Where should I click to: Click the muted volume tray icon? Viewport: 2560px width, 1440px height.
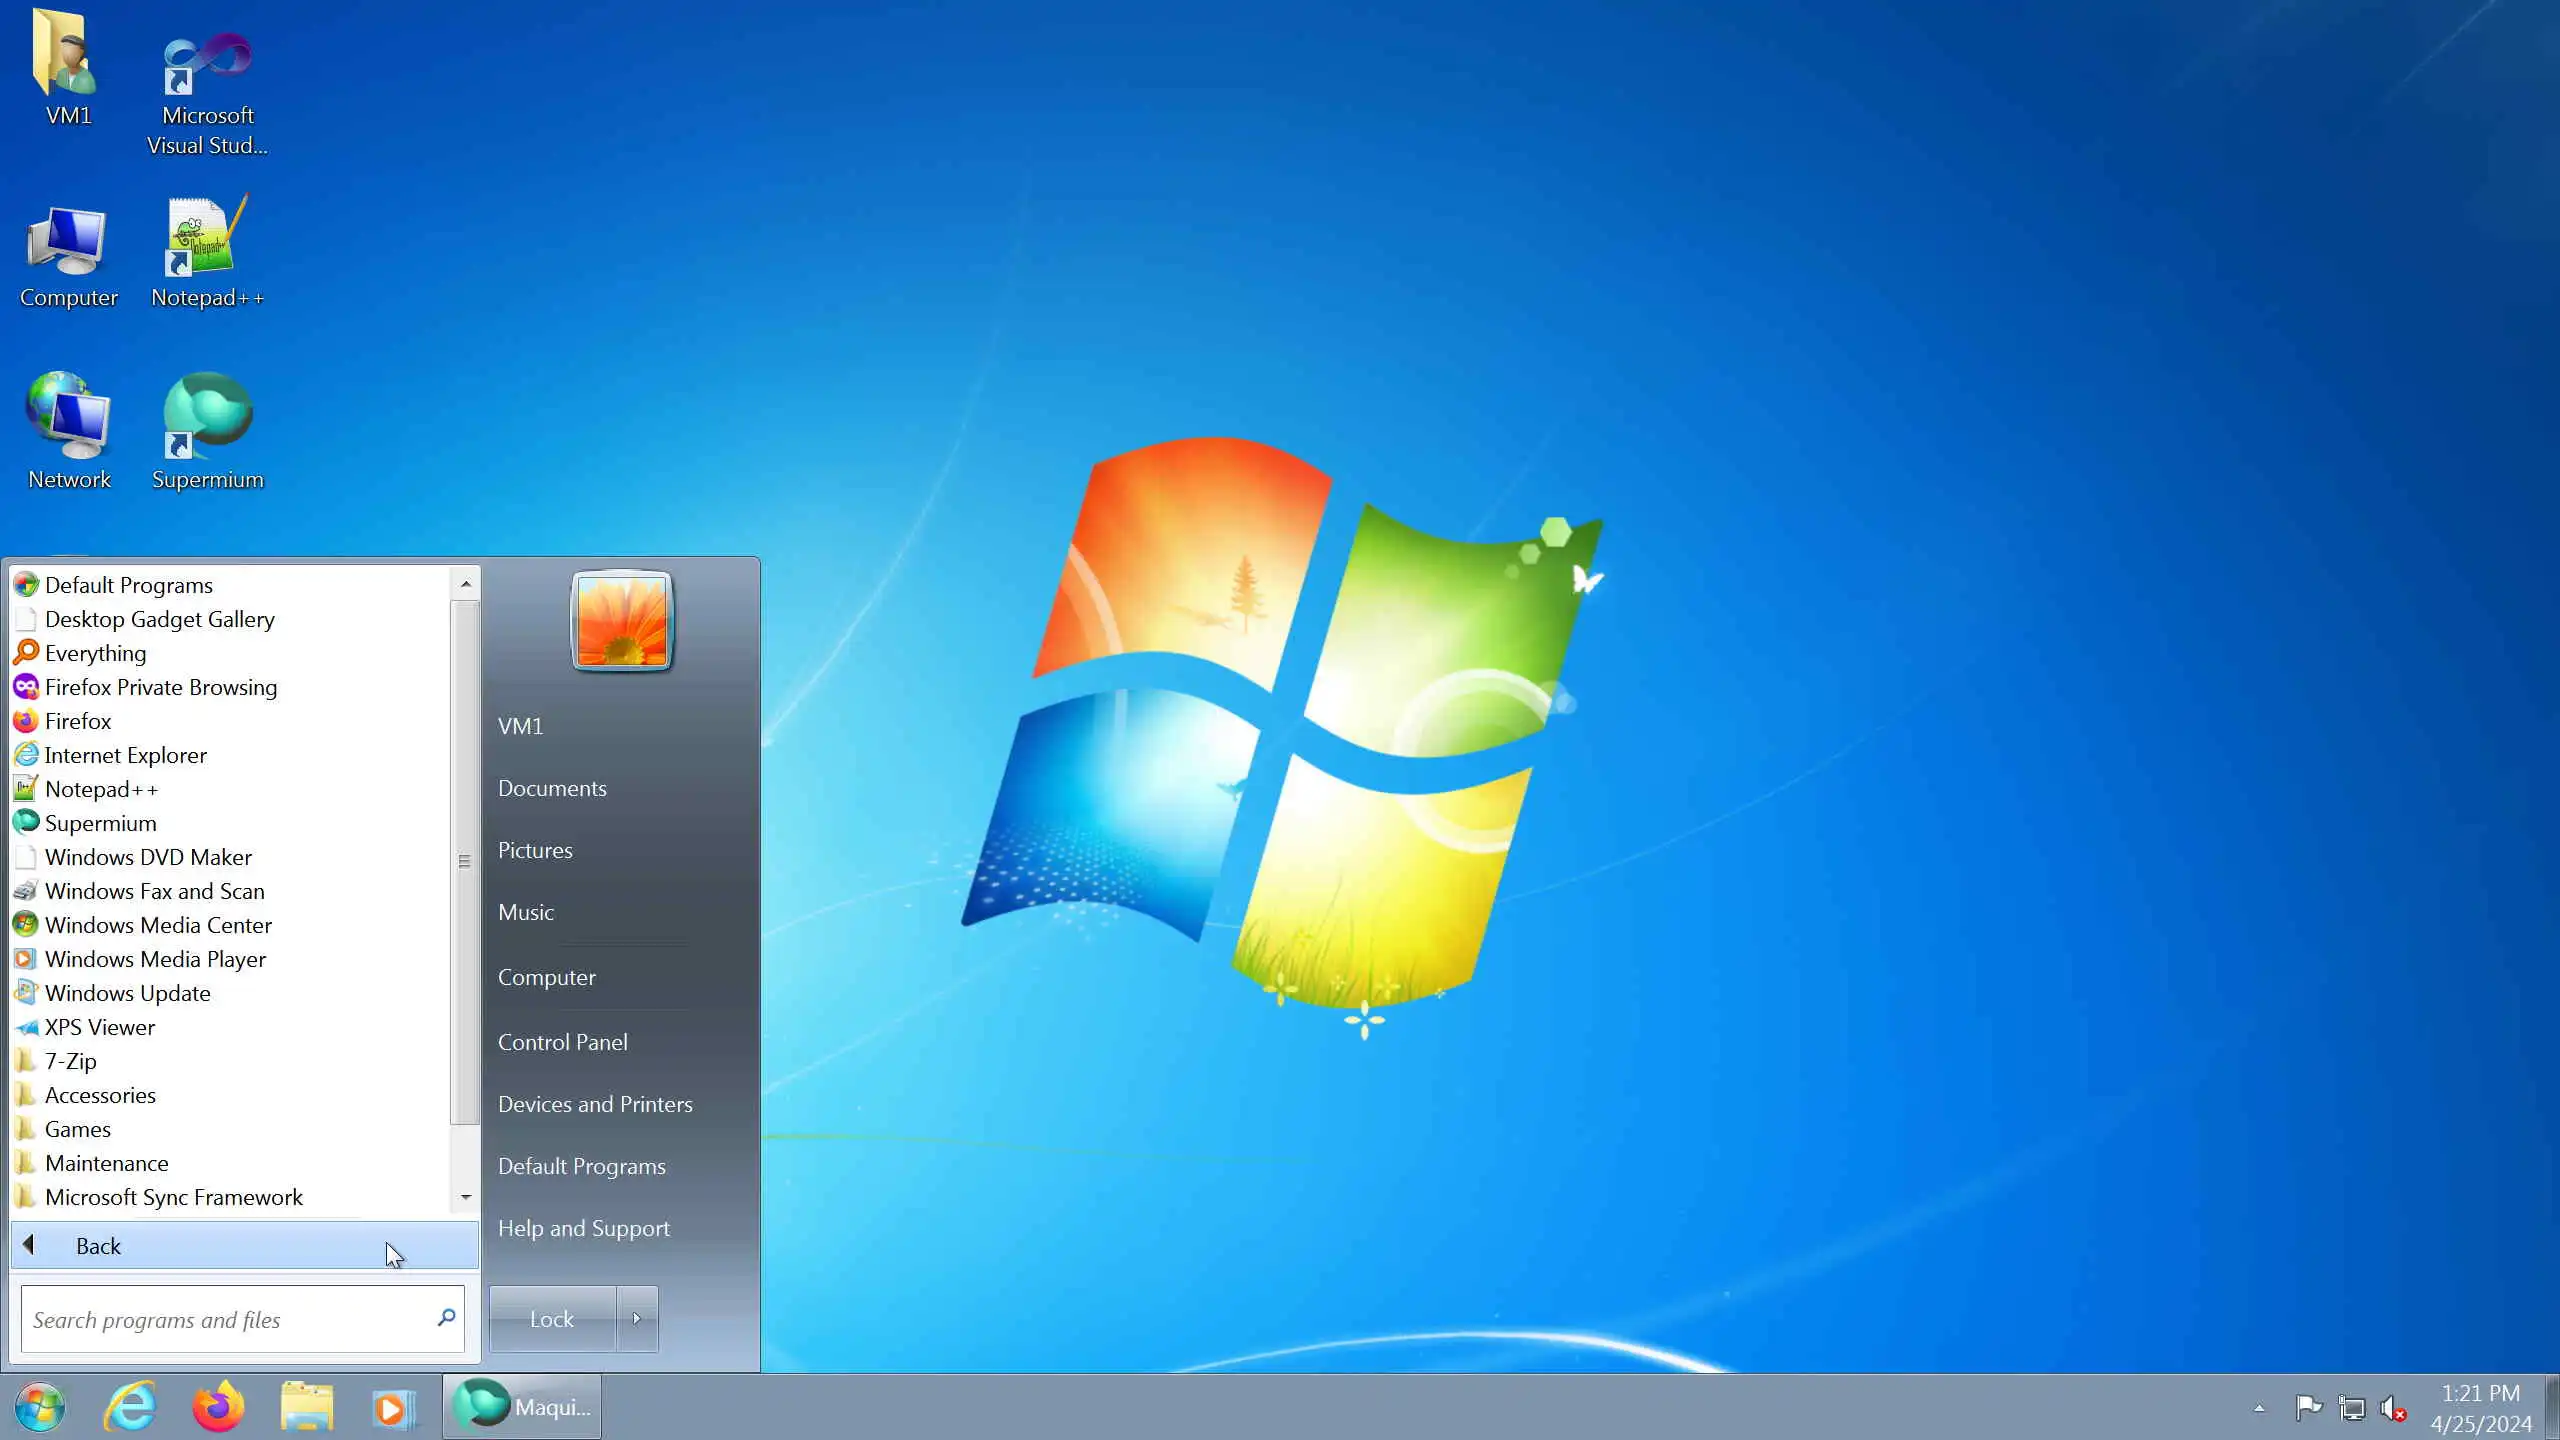(x=2393, y=1408)
